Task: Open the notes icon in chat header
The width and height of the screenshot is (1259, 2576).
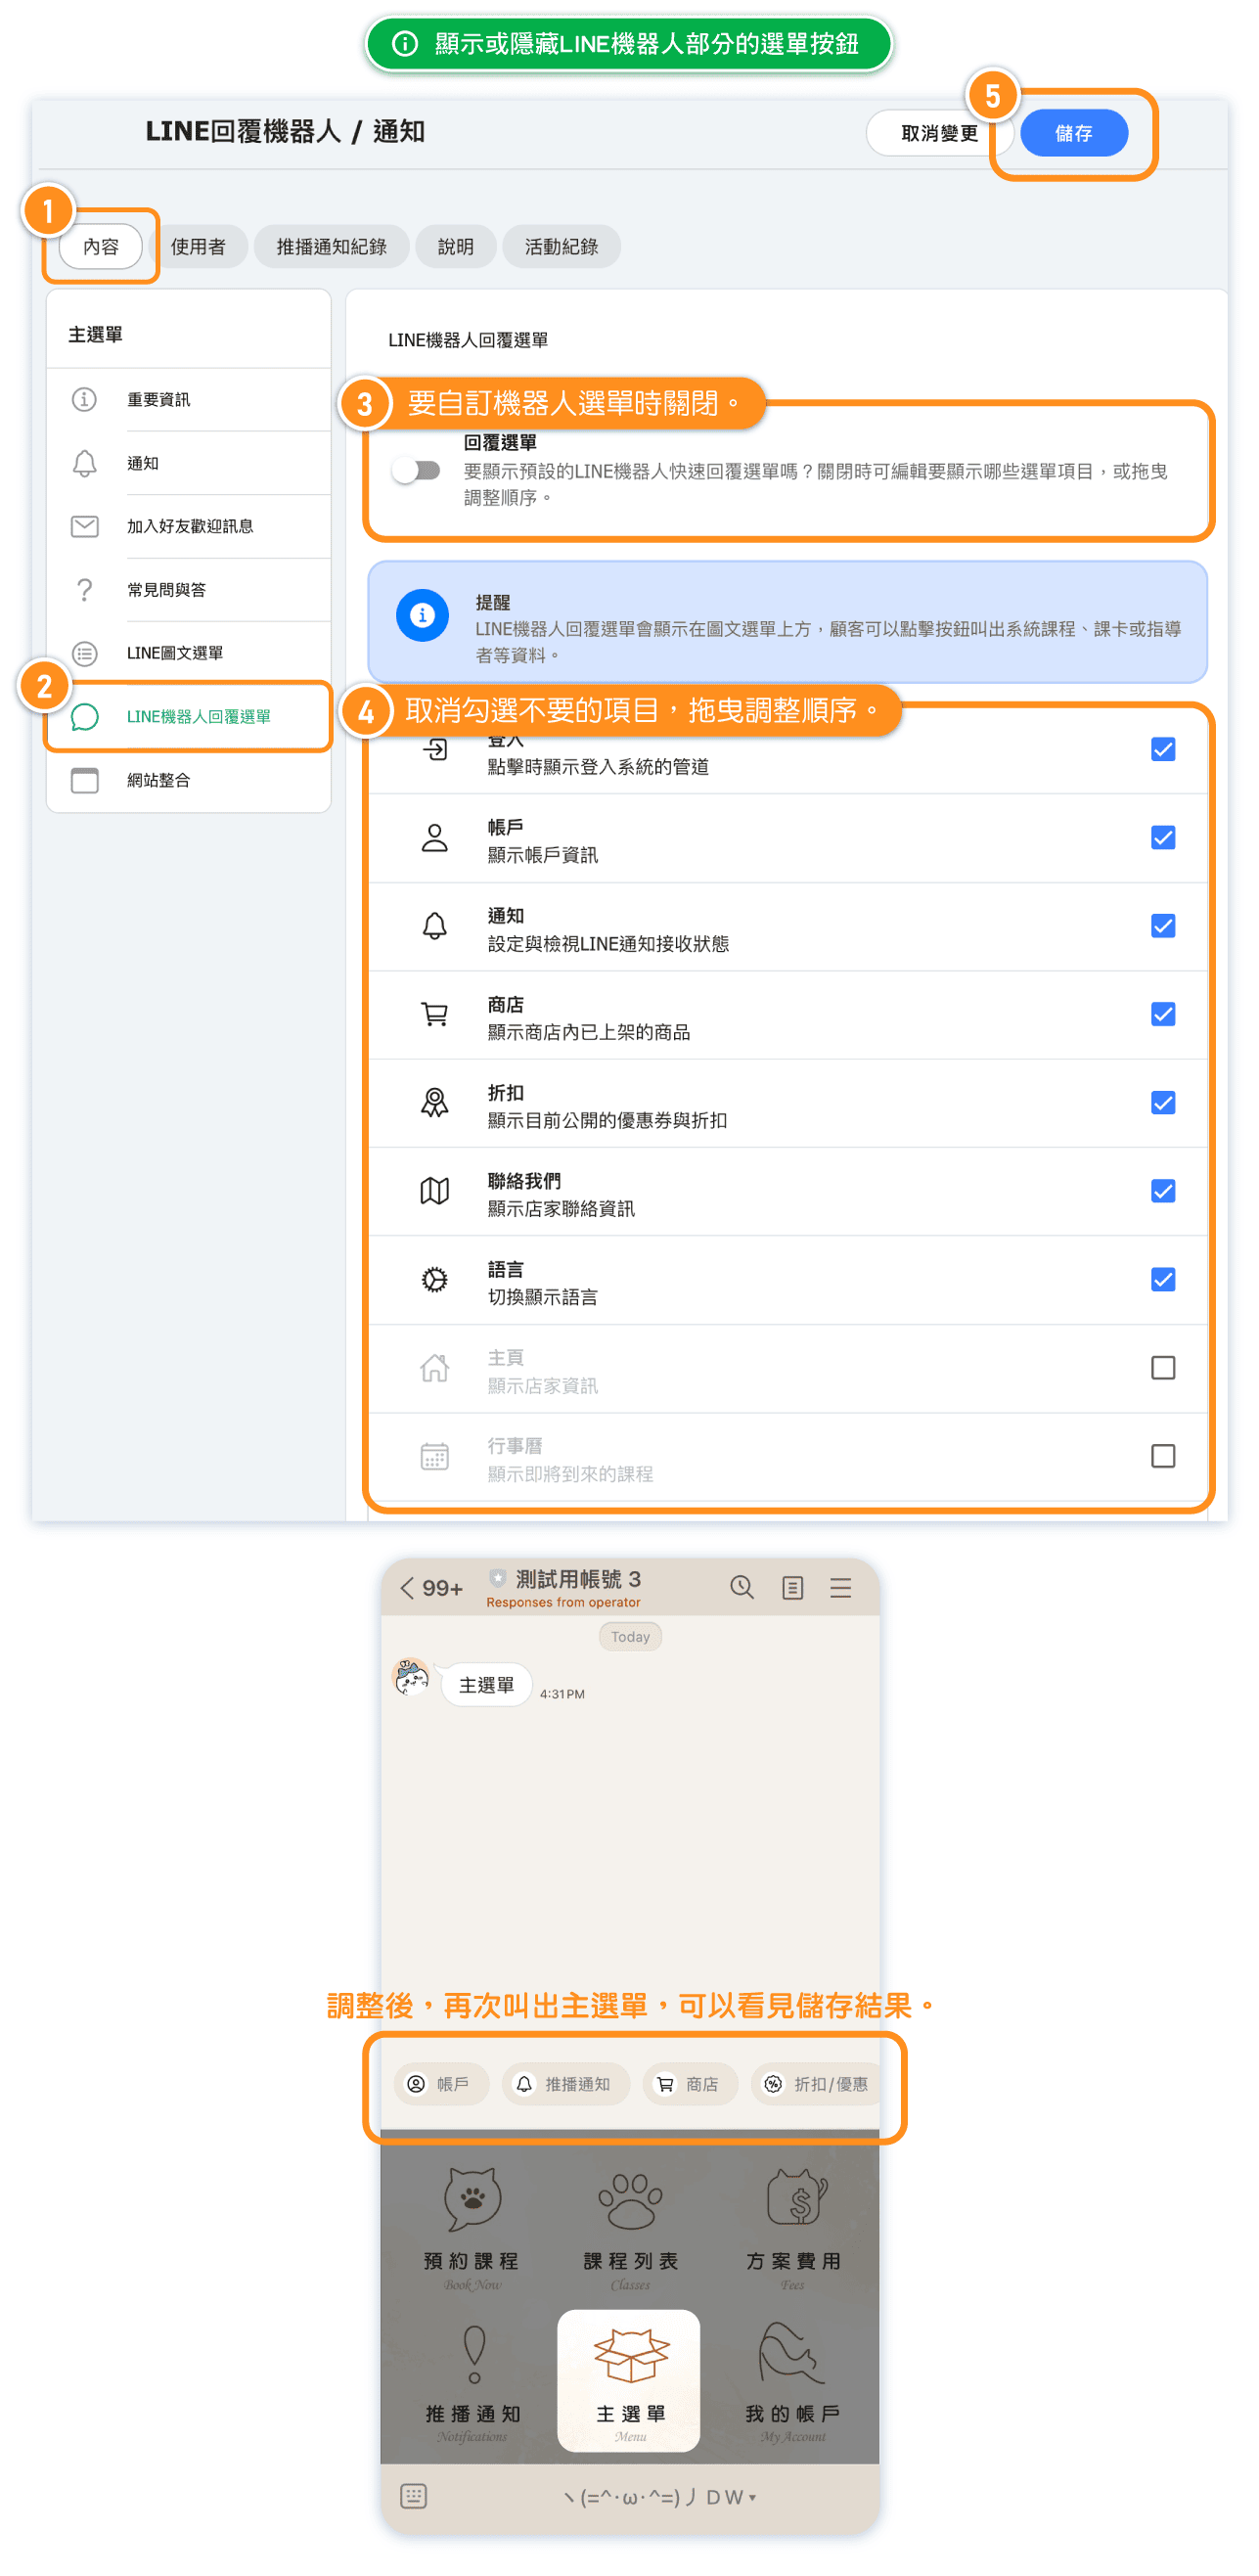Action: (792, 1588)
